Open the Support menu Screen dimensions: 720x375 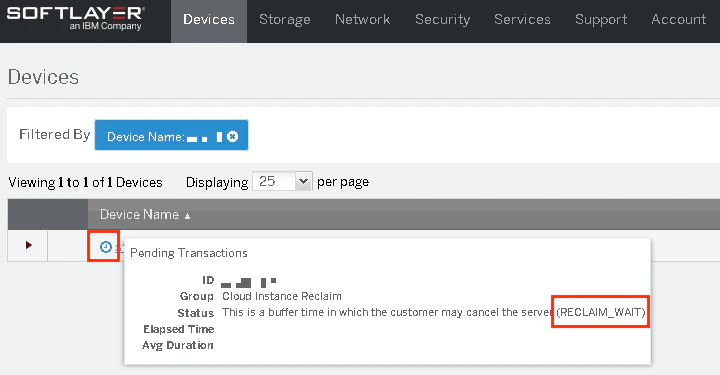tap(601, 19)
